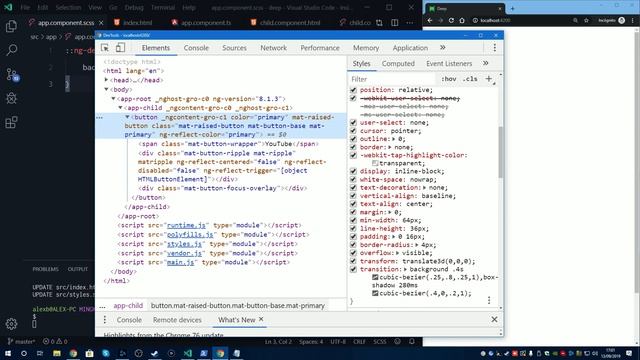Toggle the text-align: center checkbox
Screen dimensions: 640x360
353,204
